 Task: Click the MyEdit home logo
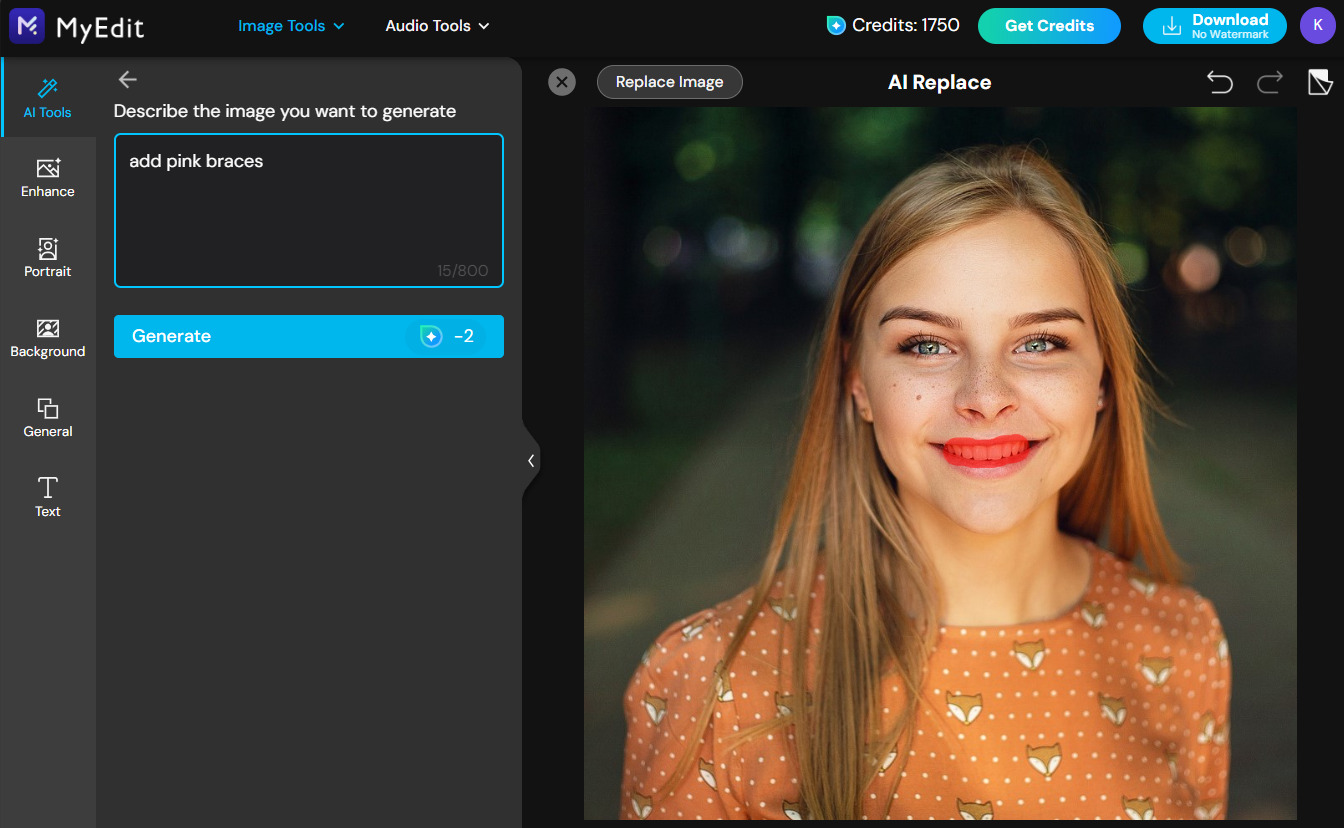click(x=76, y=26)
